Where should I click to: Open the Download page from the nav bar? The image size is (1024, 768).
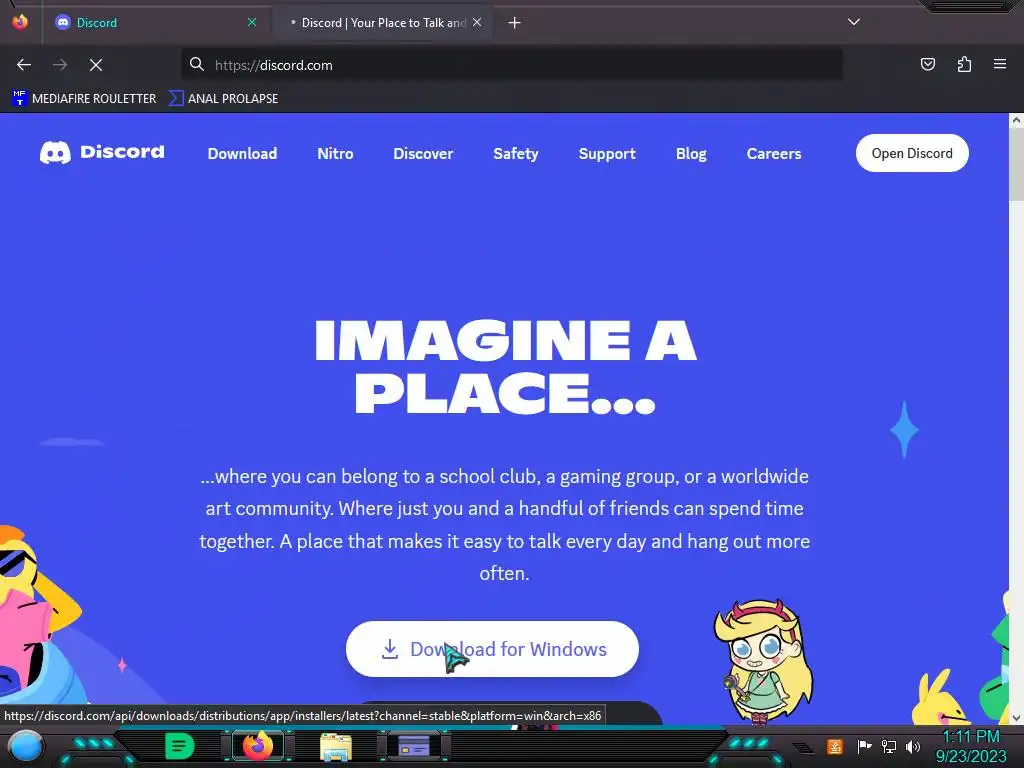coord(242,153)
